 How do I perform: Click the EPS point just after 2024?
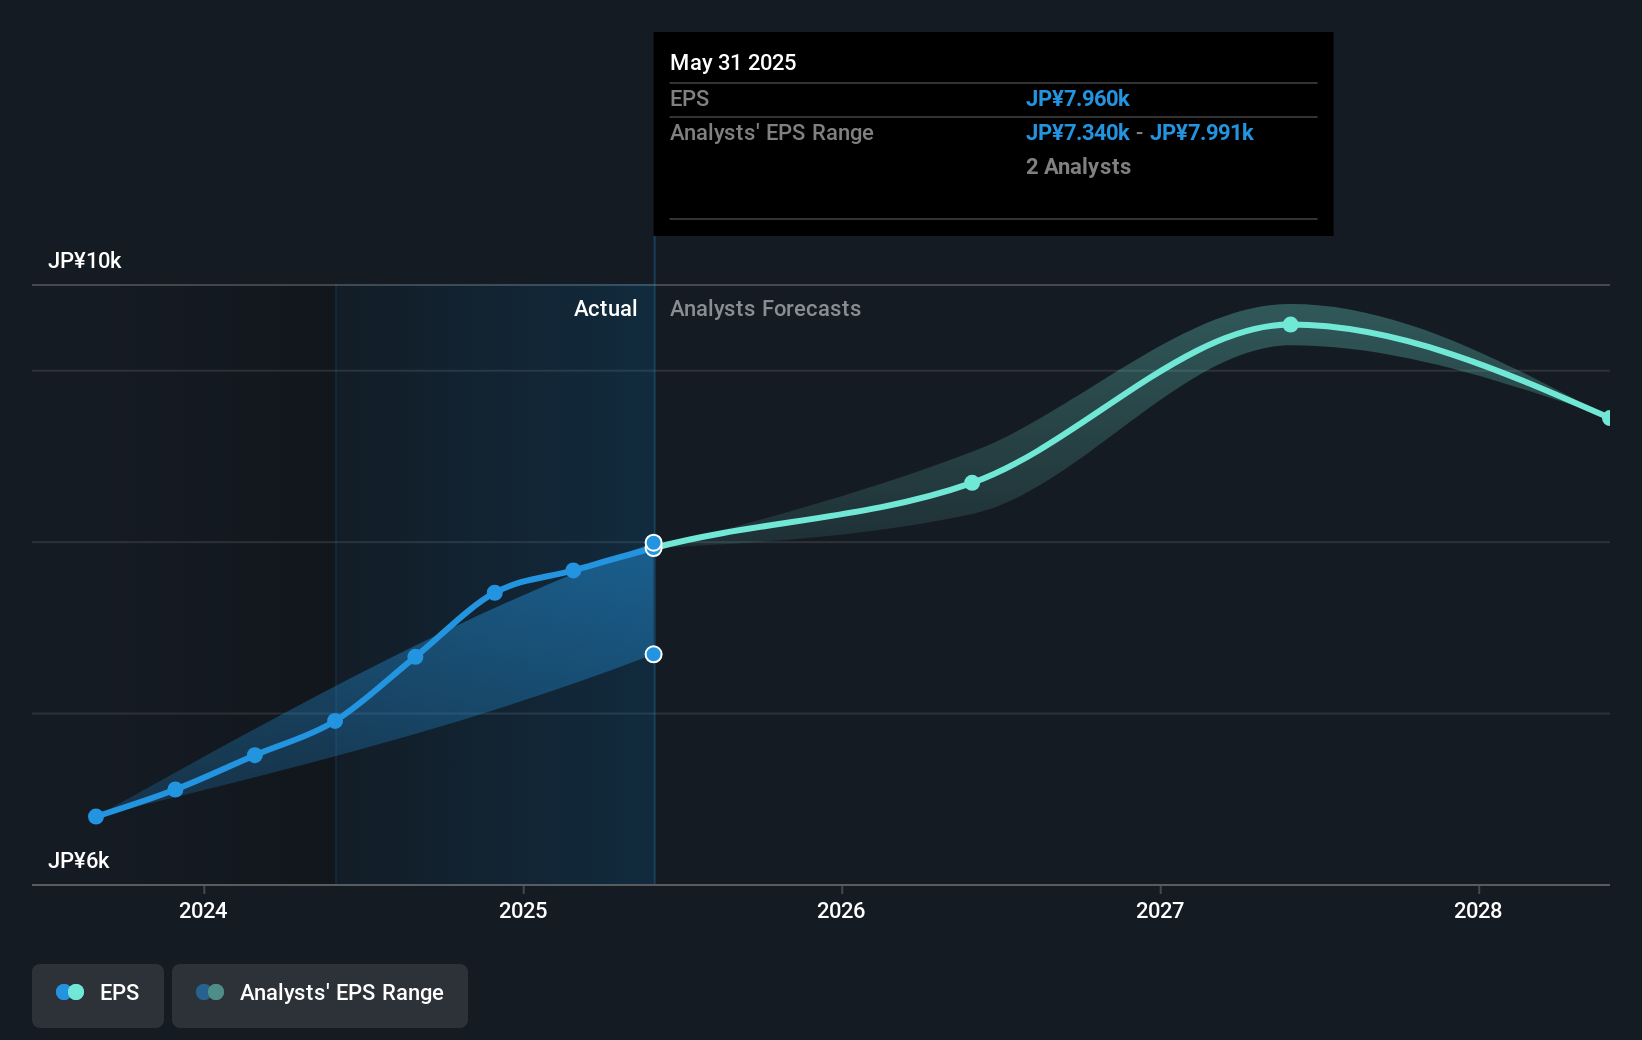click(255, 755)
